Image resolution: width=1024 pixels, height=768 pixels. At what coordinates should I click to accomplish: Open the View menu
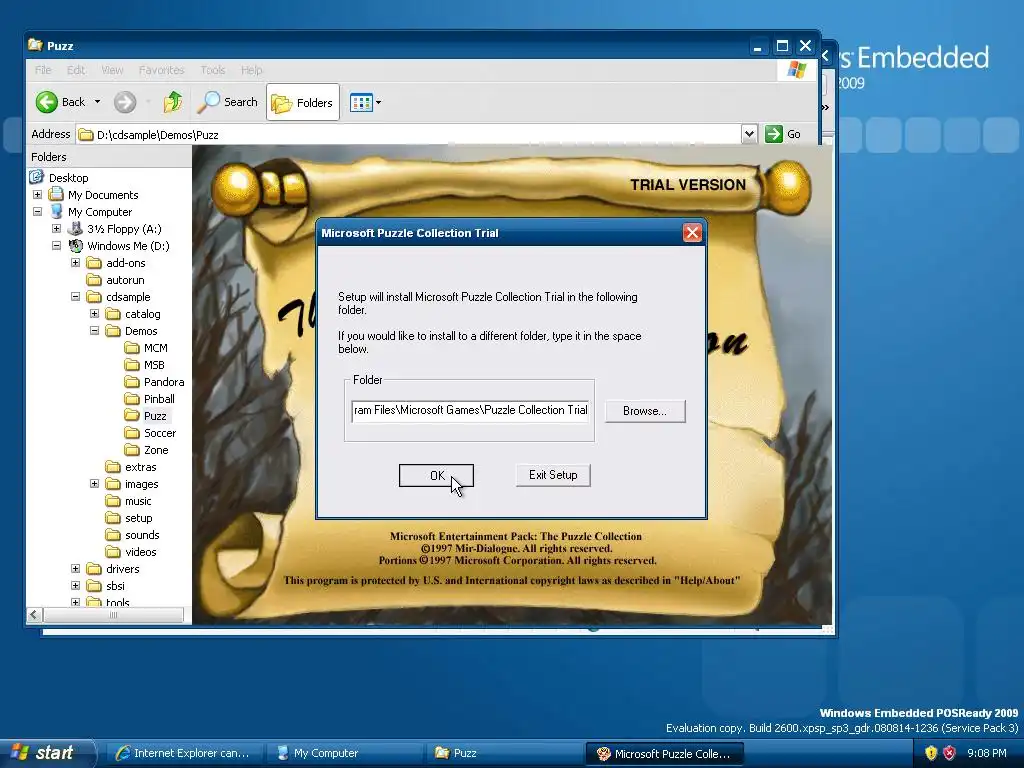[x=112, y=70]
